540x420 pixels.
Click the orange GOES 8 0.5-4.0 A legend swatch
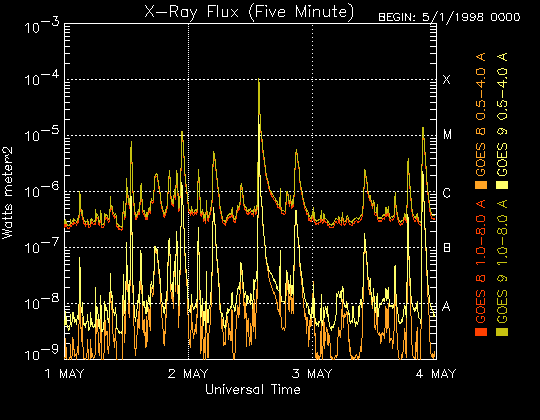tap(481, 185)
